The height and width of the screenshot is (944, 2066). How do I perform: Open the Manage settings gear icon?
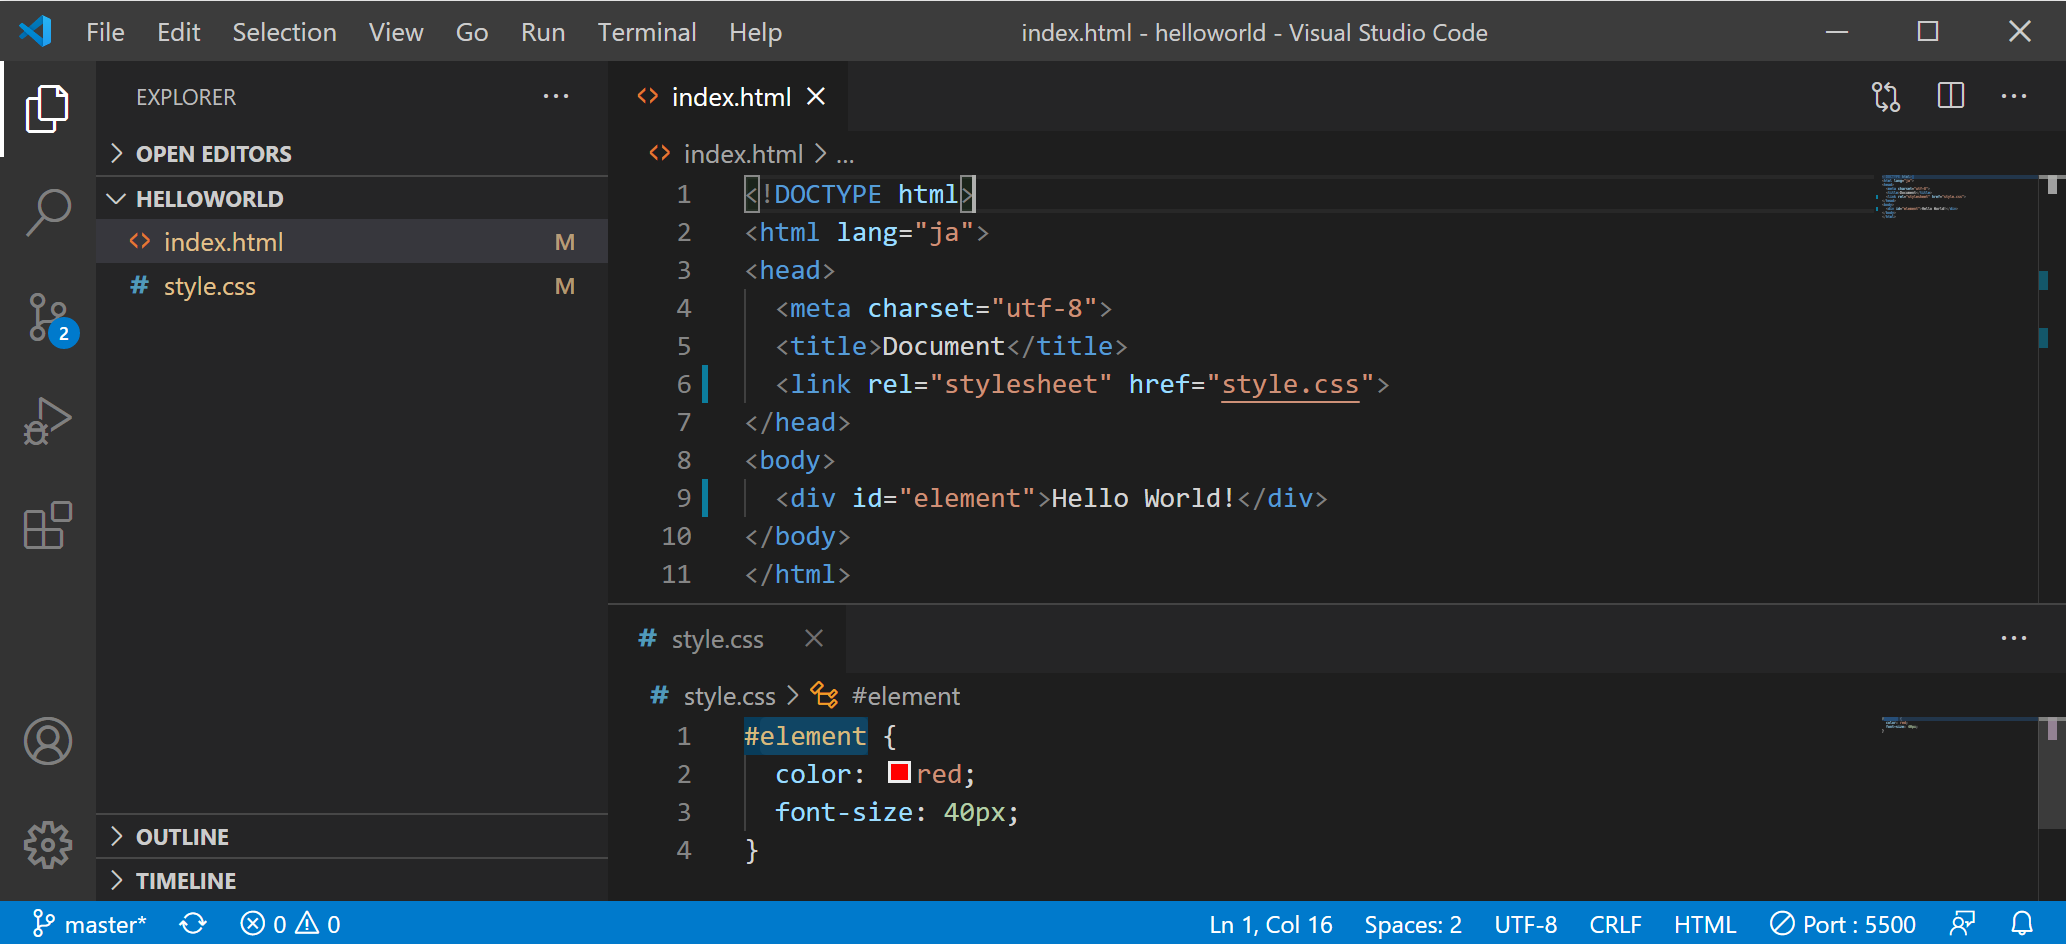(x=47, y=844)
